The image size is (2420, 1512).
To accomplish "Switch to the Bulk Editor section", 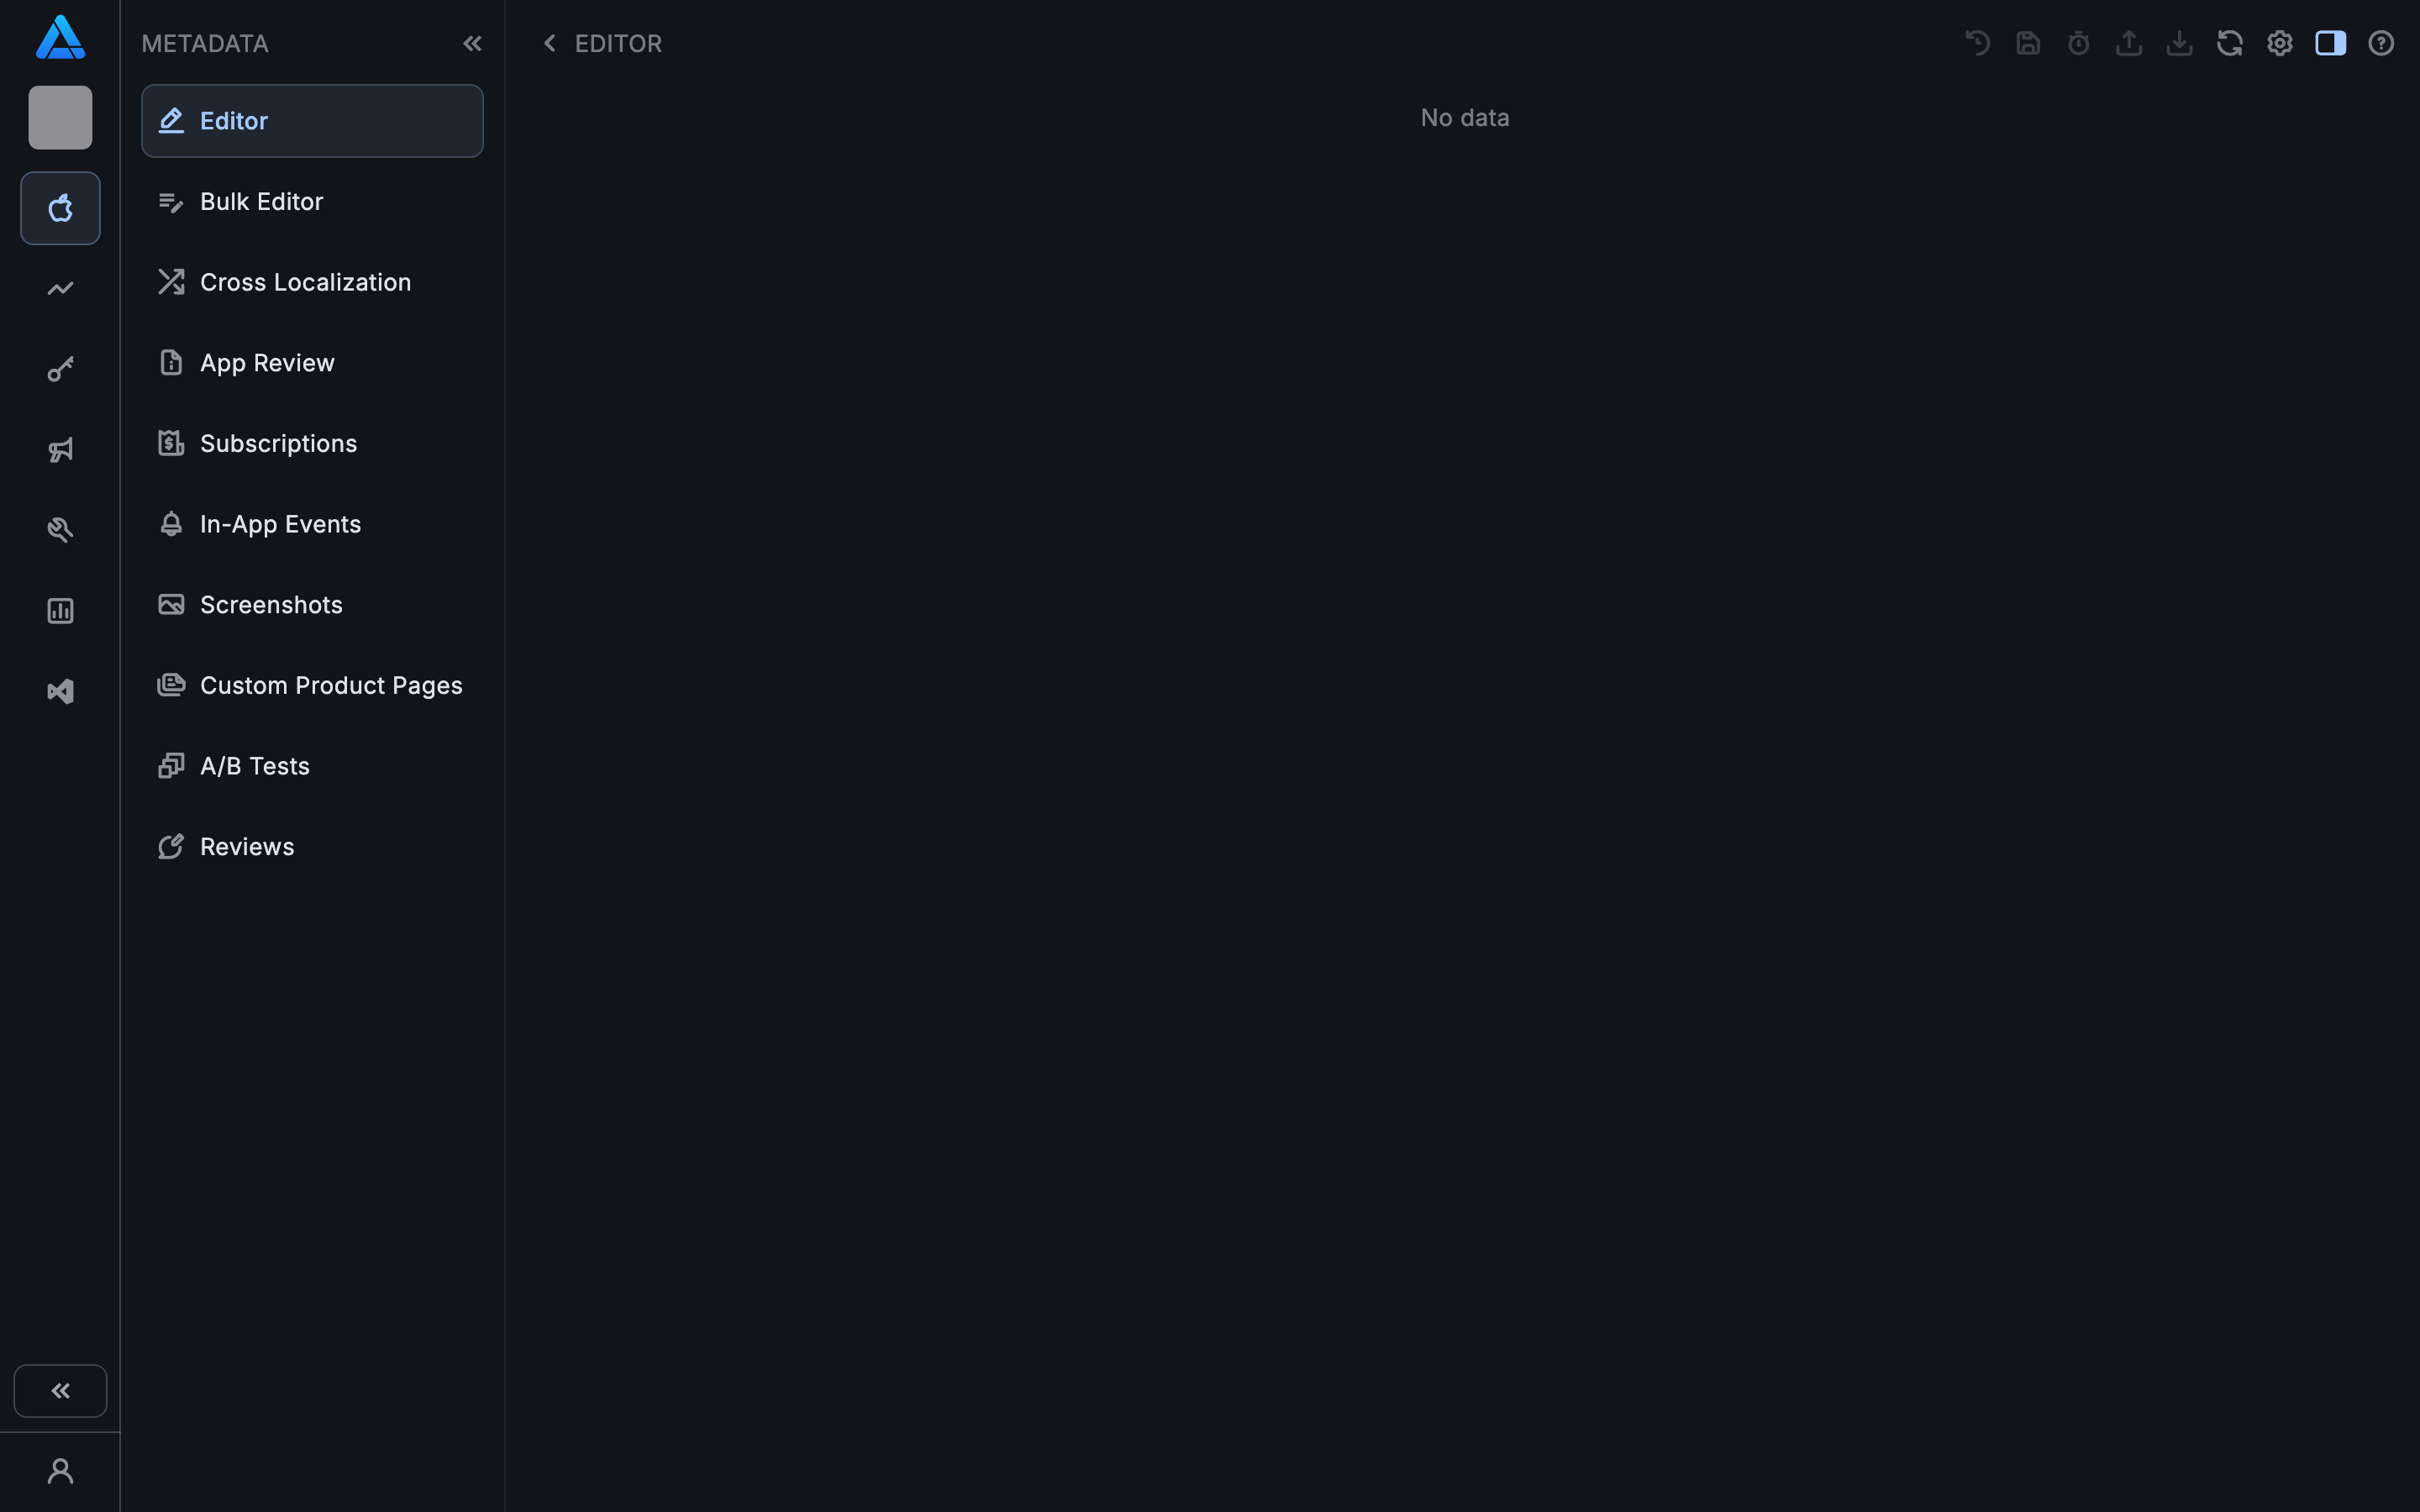I will [261, 201].
